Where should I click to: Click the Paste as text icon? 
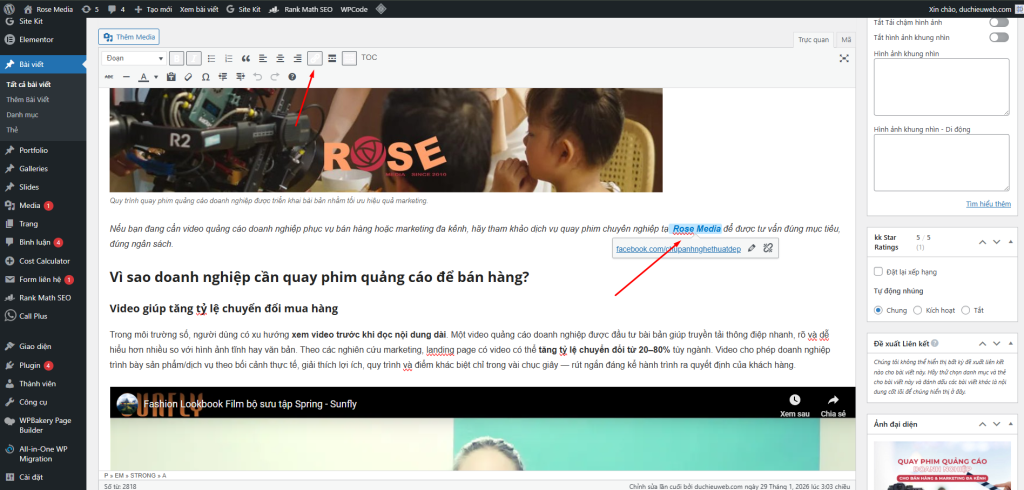(171, 76)
